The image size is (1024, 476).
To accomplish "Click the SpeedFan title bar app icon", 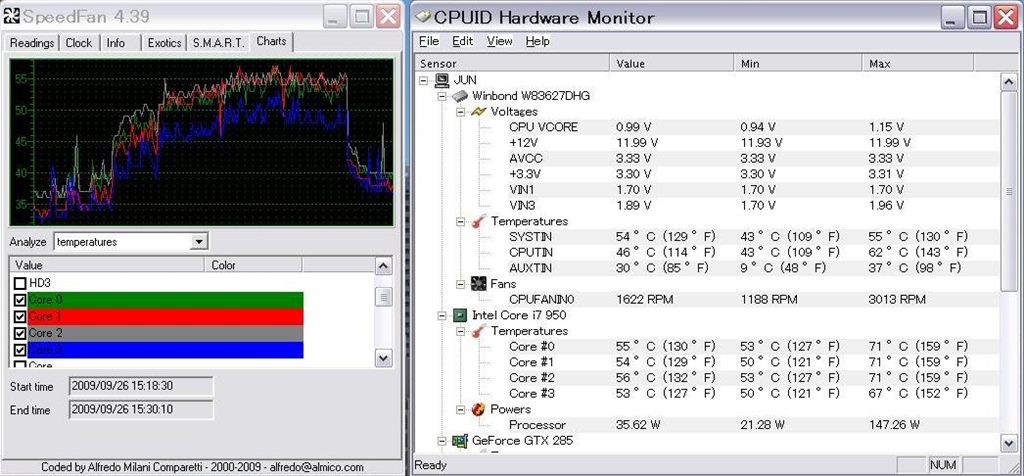I will (11, 16).
